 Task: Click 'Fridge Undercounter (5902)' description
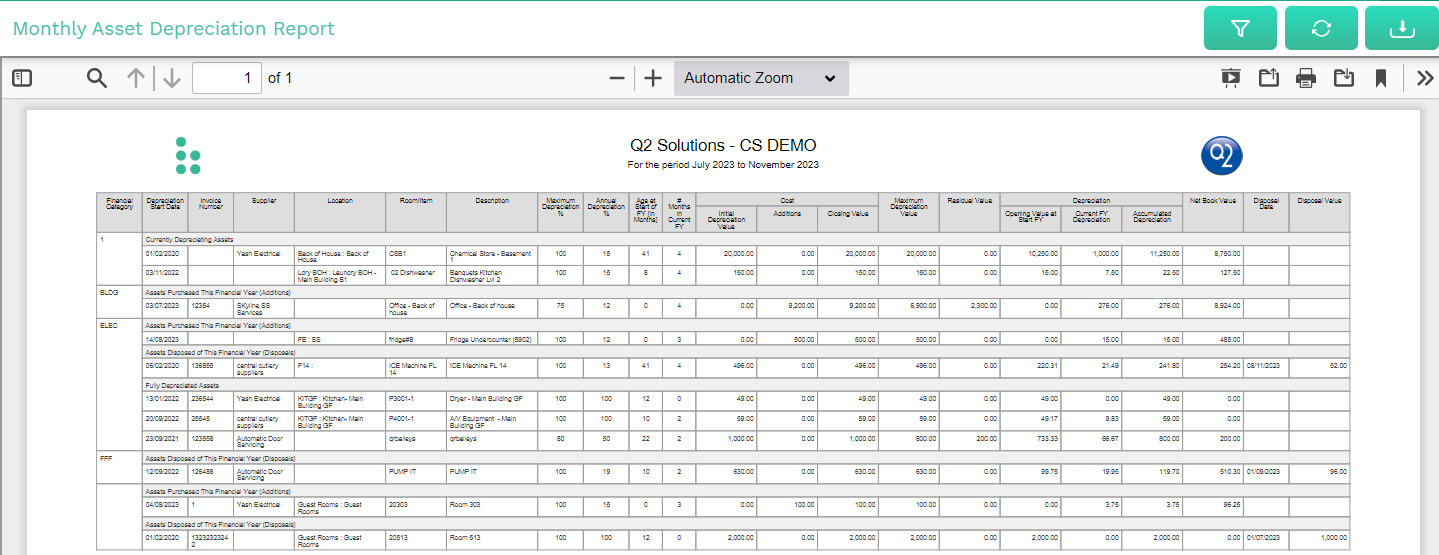(490, 339)
